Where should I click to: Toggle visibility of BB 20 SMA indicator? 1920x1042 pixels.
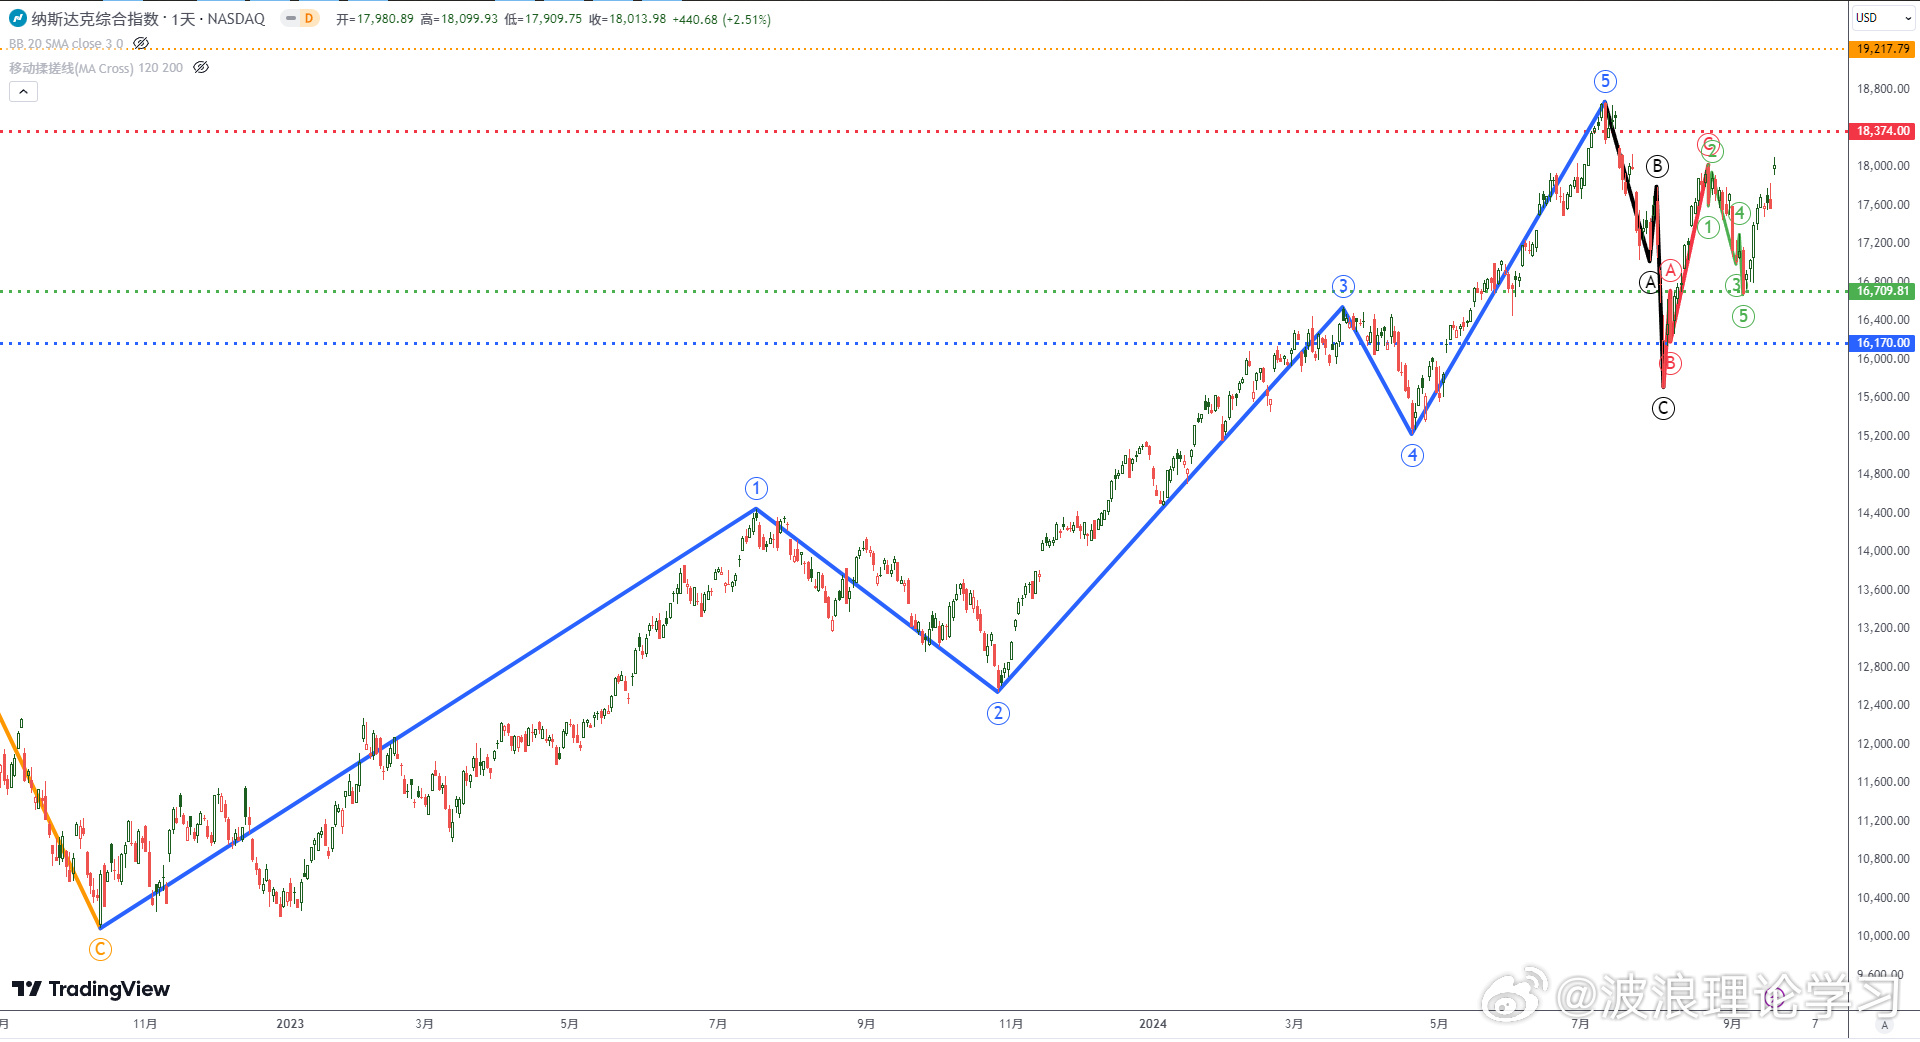(x=141, y=44)
